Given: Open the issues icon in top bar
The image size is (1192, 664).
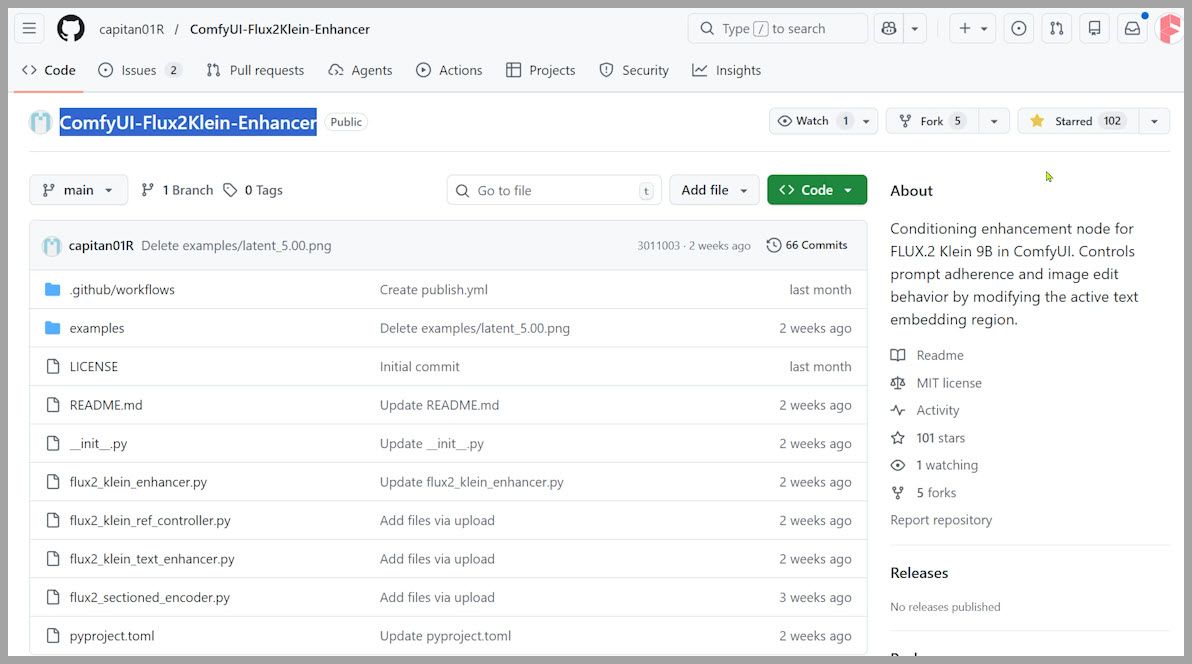Looking at the screenshot, I should coord(1018,29).
